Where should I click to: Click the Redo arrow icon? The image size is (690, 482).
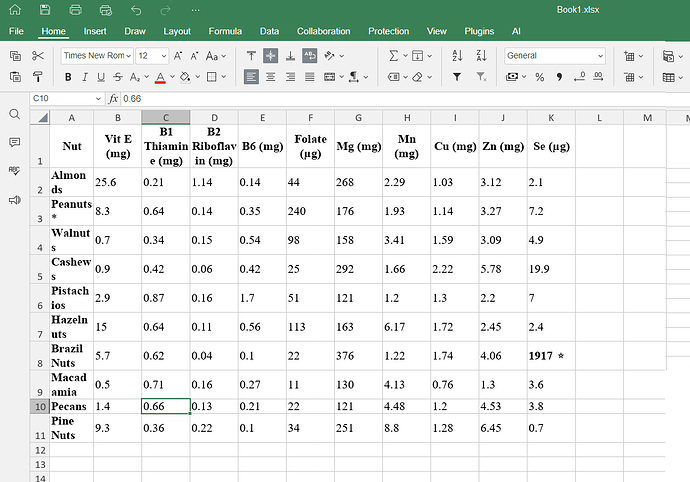tap(165, 10)
